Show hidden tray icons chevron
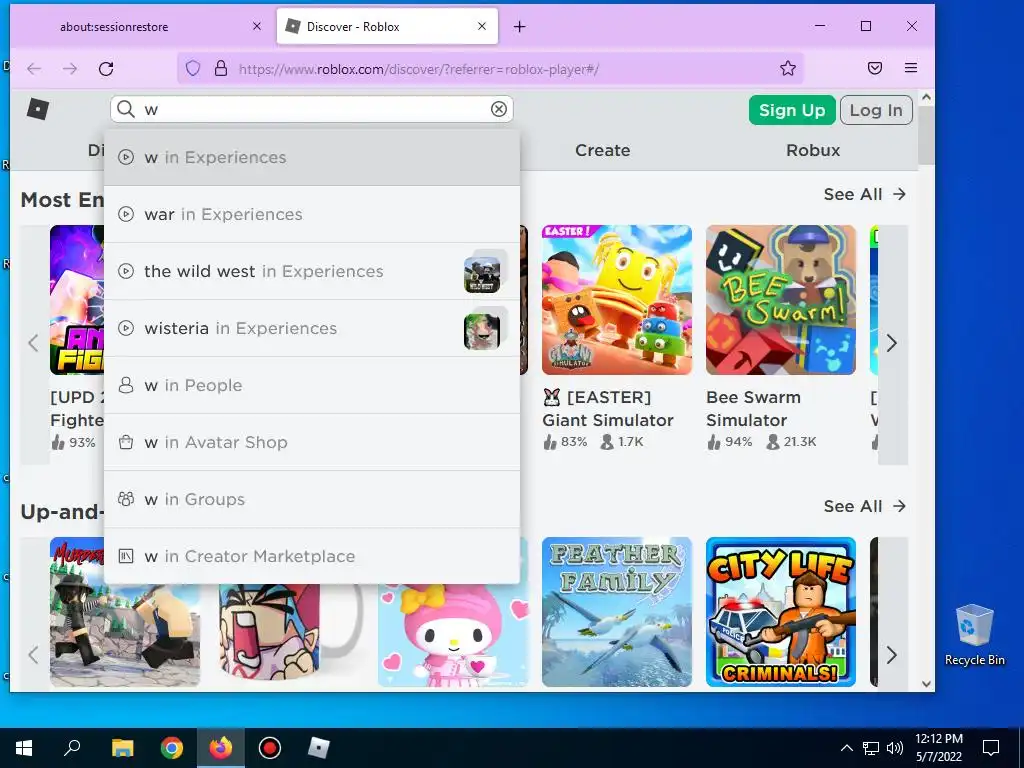The height and width of the screenshot is (768, 1024). coord(846,748)
